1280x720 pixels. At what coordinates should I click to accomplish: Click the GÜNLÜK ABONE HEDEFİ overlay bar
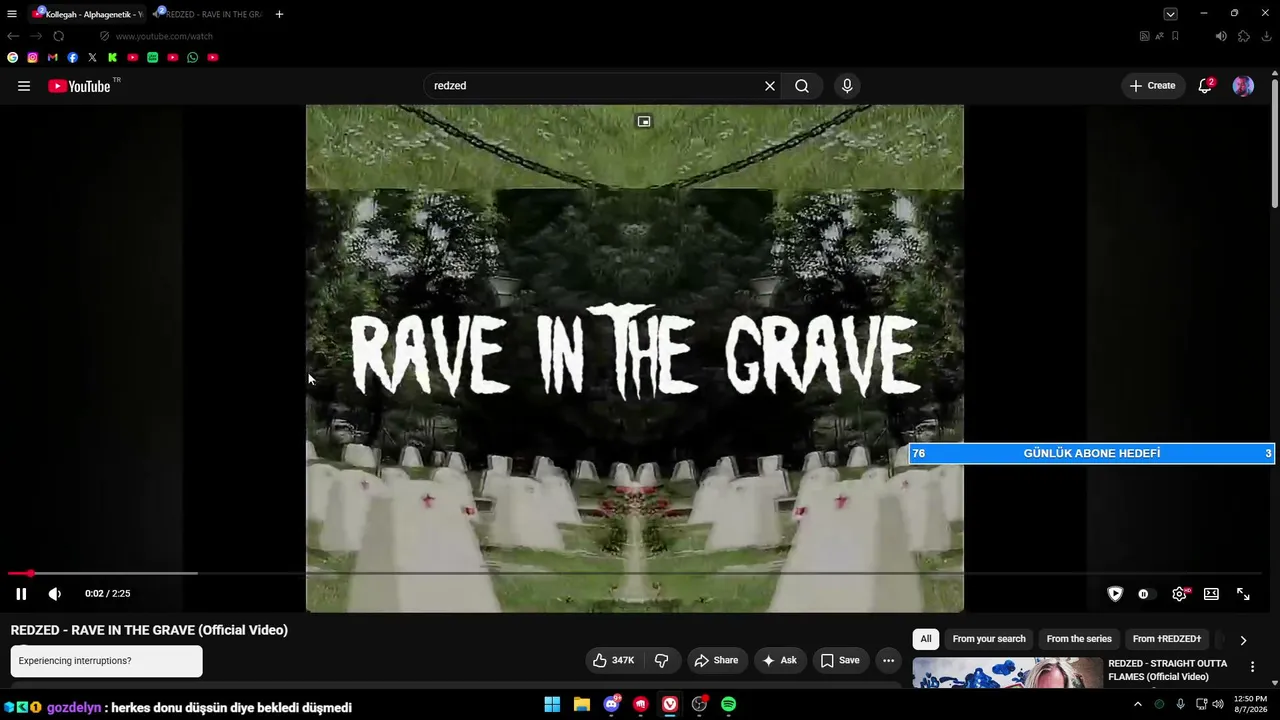(x=1092, y=454)
